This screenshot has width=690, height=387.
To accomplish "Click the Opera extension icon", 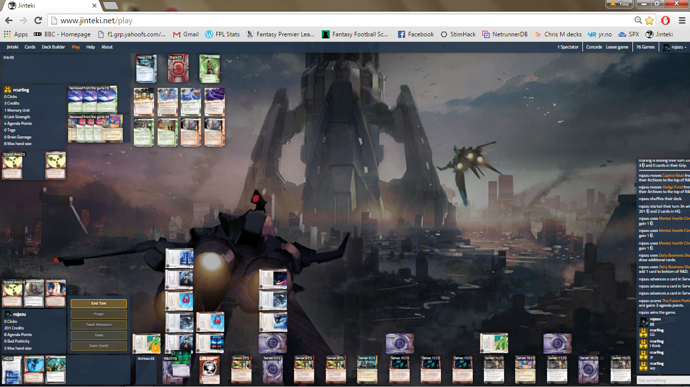I will coord(665,20).
